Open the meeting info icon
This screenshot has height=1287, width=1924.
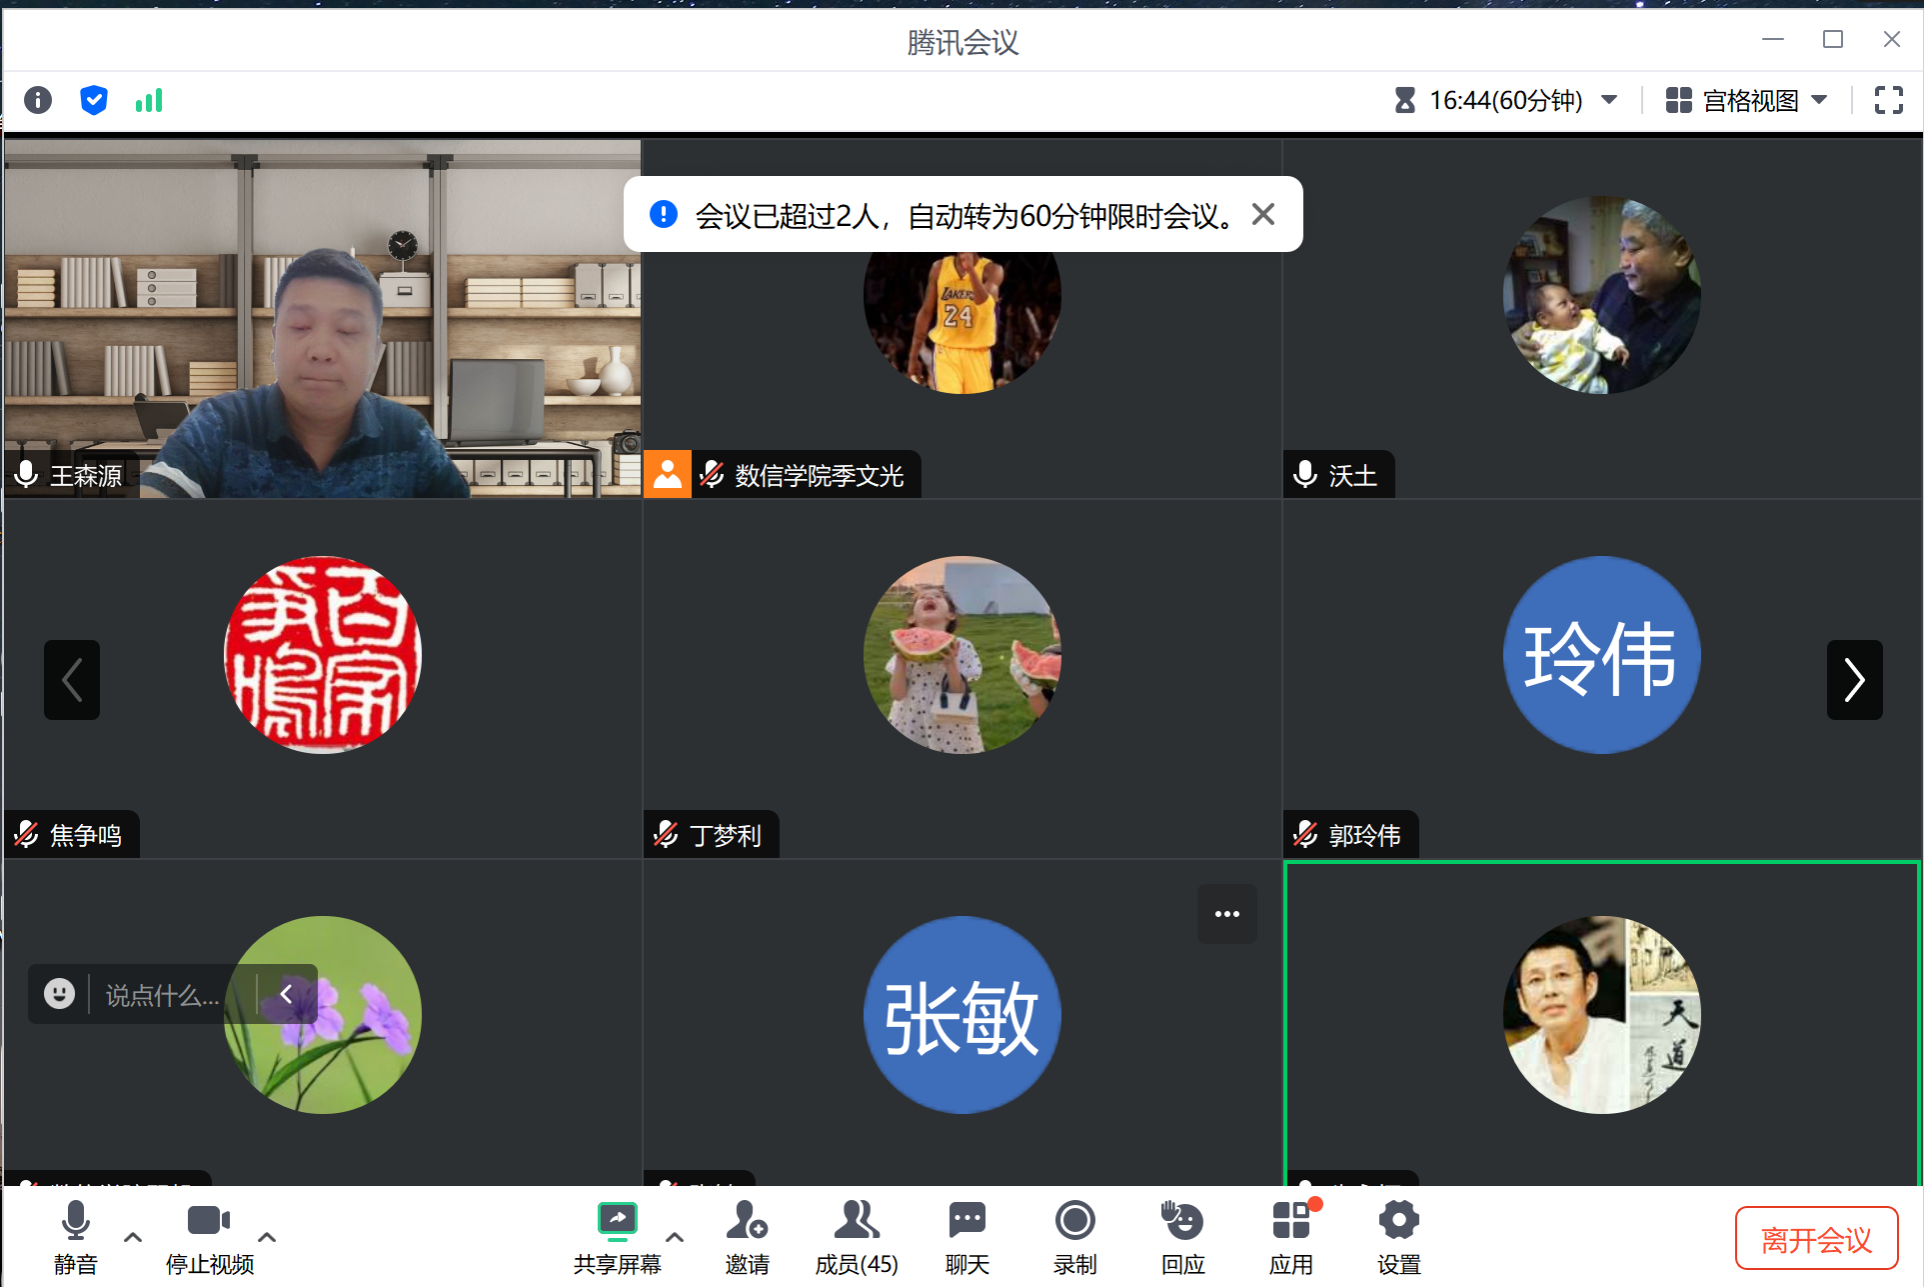tap(38, 100)
